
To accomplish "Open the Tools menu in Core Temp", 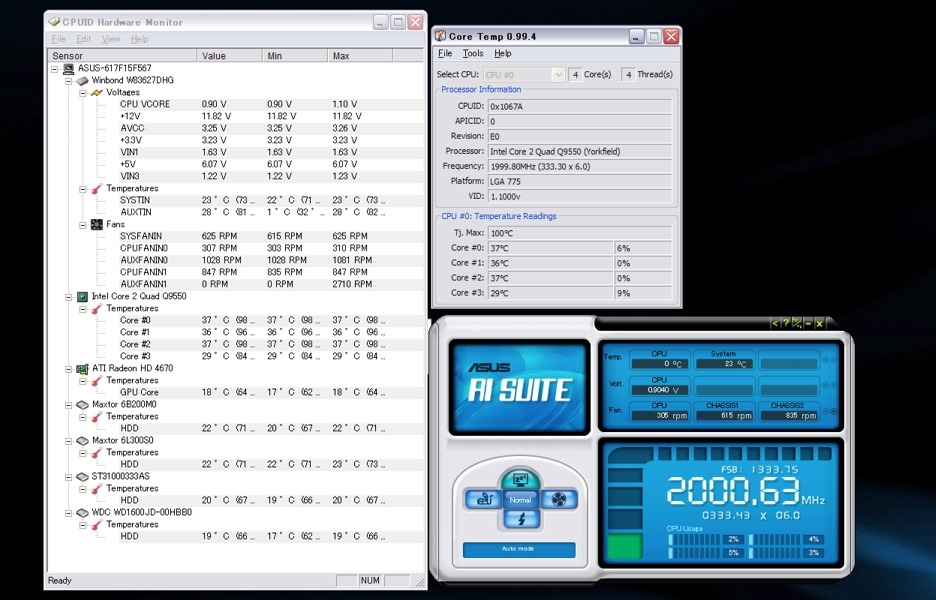I will pos(473,53).
